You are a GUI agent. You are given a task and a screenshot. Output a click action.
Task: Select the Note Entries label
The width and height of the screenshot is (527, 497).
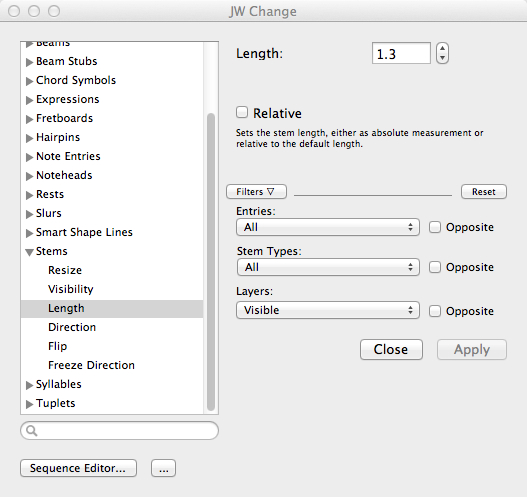pyautogui.click(x=68, y=156)
